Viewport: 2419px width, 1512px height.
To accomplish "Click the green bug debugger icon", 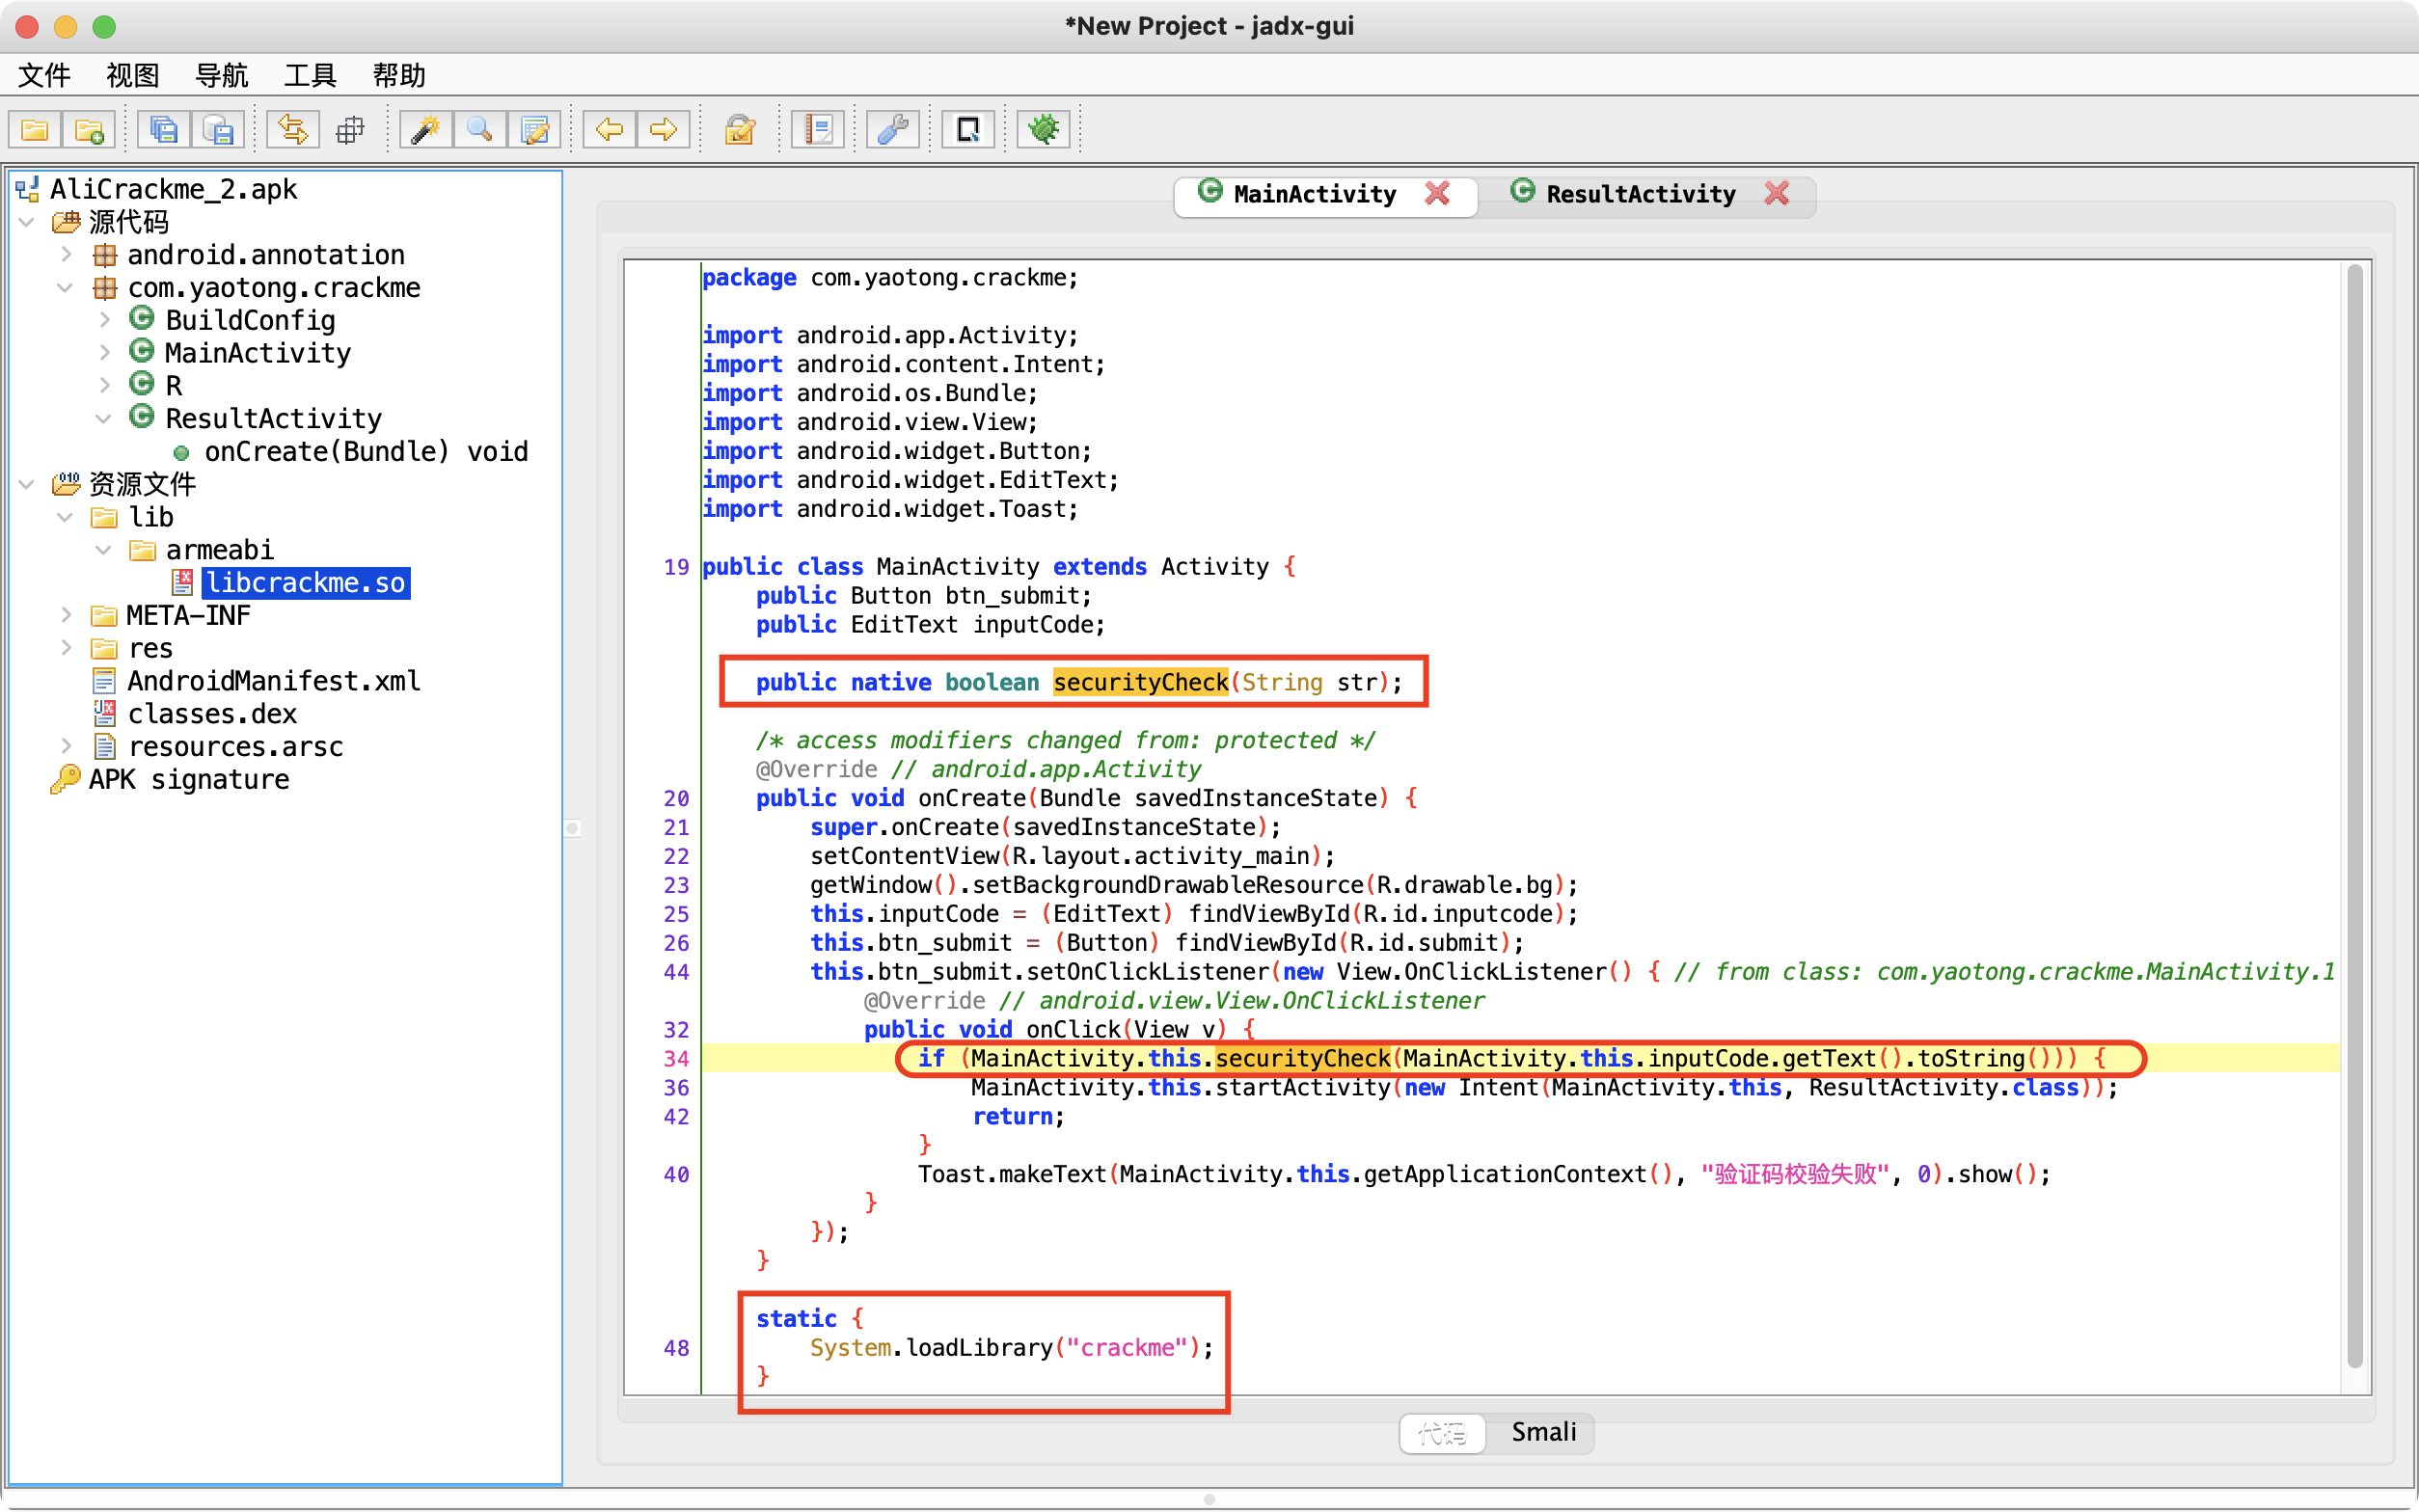I will click(x=1043, y=130).
